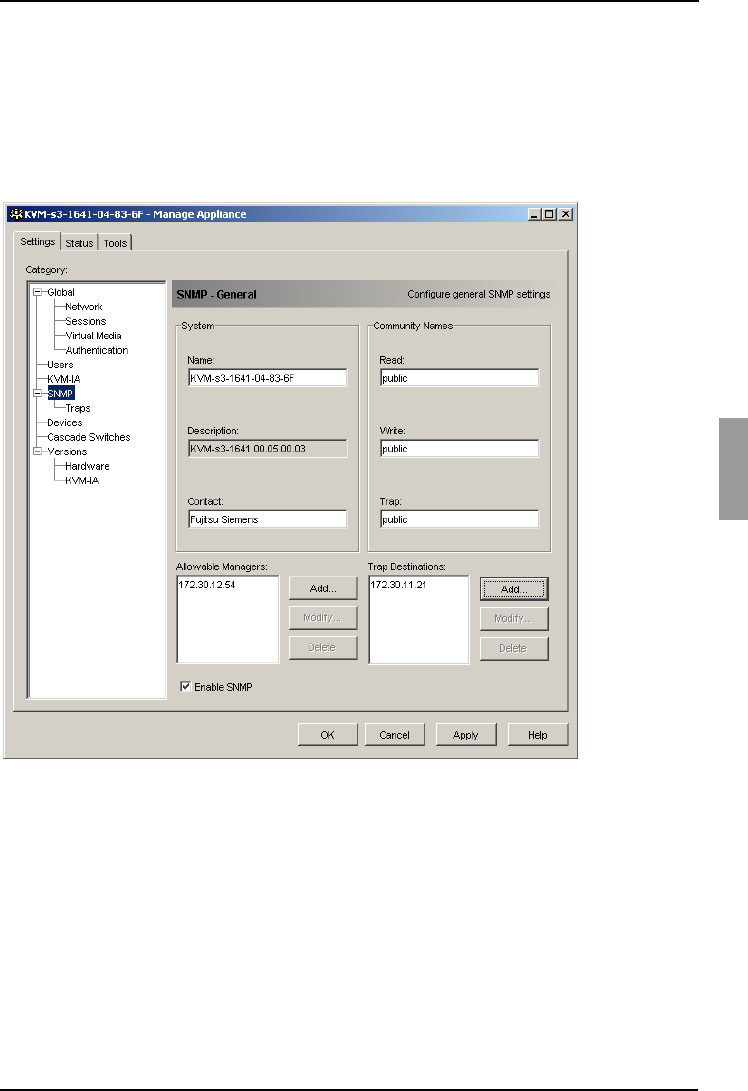The height and width of the screenshot is (1091, 748).
Task: Close the Manage Appliance window
Action: click(566, 214)
